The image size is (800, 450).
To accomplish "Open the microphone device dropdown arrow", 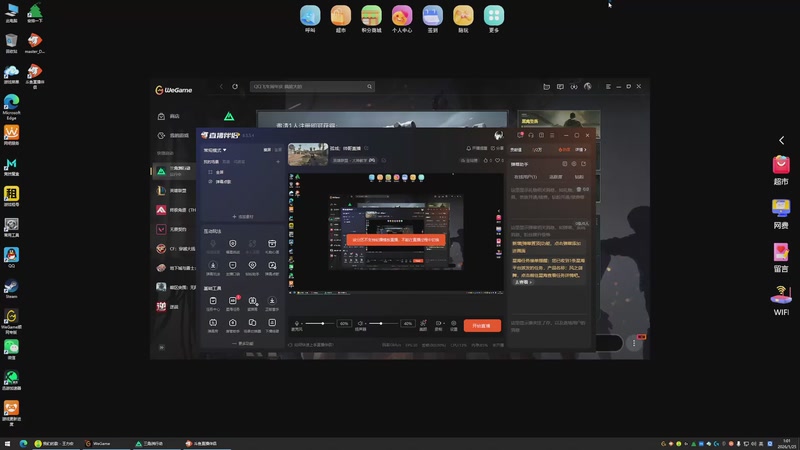I will 302,323.
